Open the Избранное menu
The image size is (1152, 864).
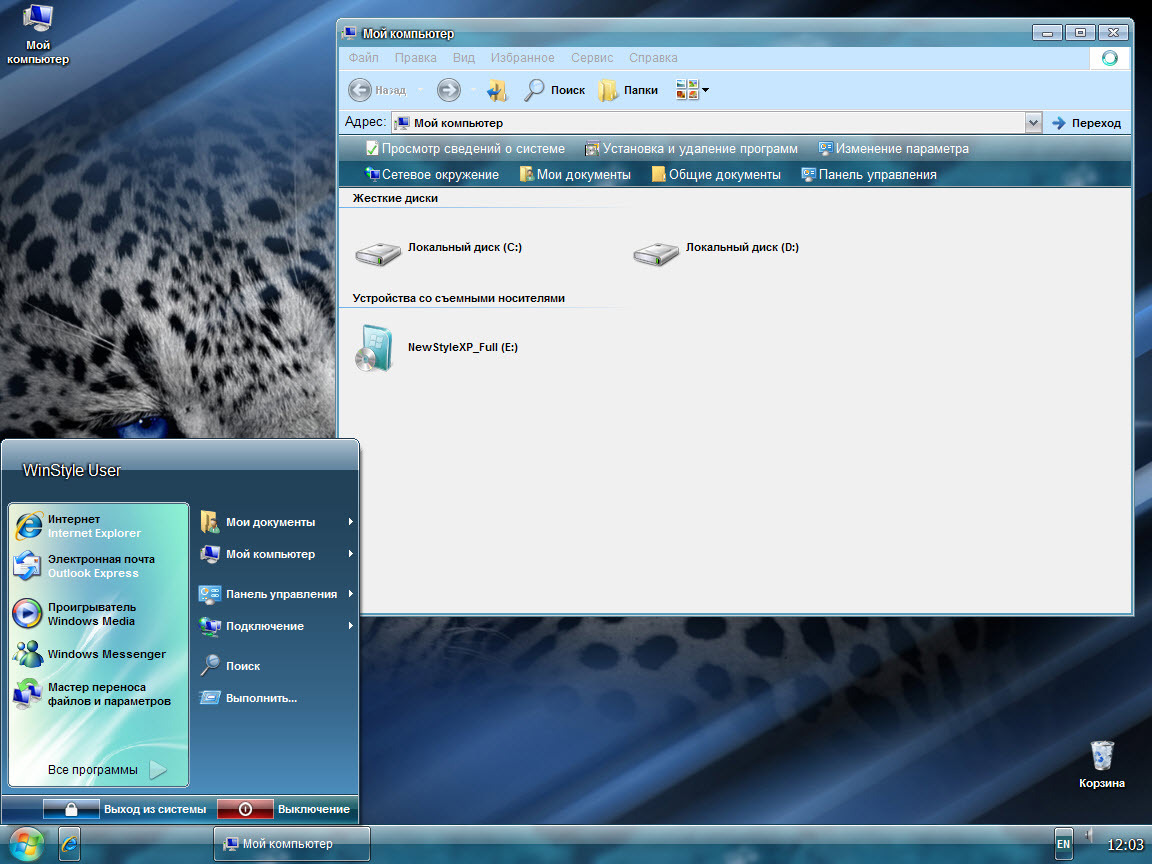(522, 57)
